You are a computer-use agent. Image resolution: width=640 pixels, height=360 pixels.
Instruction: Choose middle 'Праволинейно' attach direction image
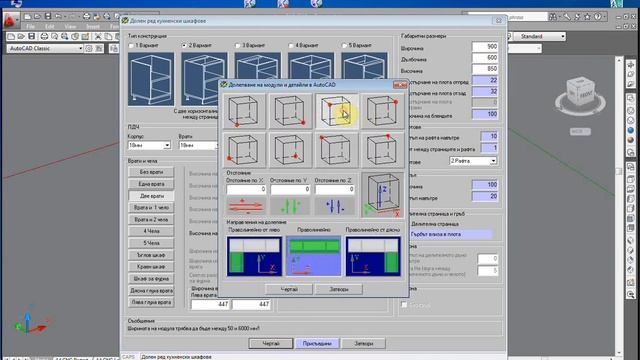coord(313,256)
